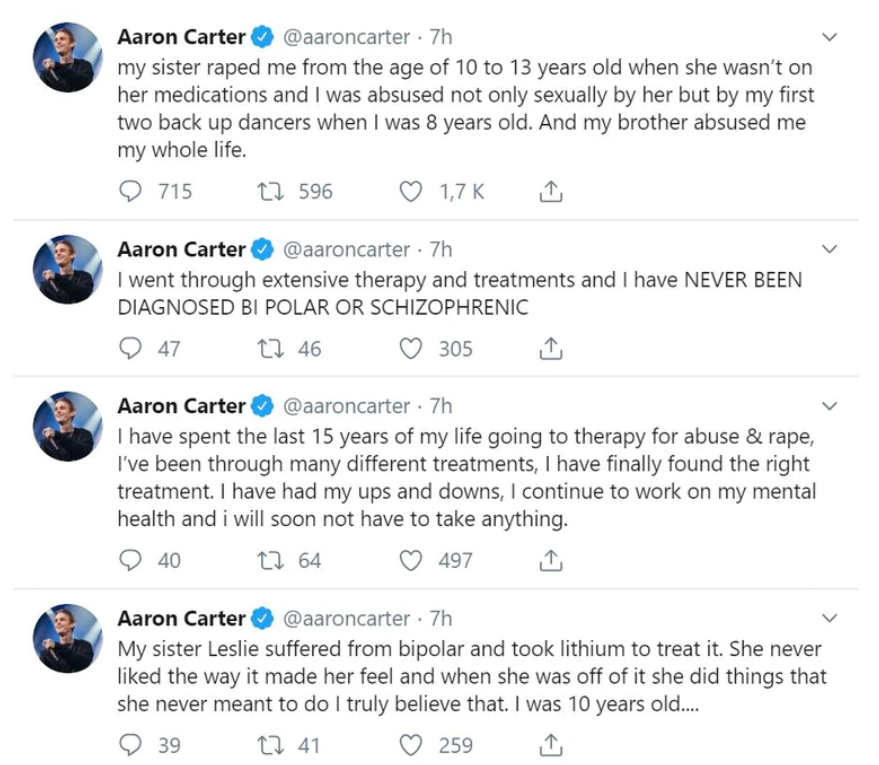Open the 715 reply count link
879x765 pixels.
(x=160, y=191)
